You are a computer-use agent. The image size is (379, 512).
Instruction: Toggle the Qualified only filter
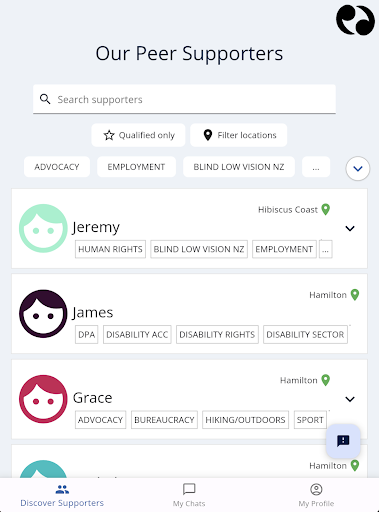(138, 135)
